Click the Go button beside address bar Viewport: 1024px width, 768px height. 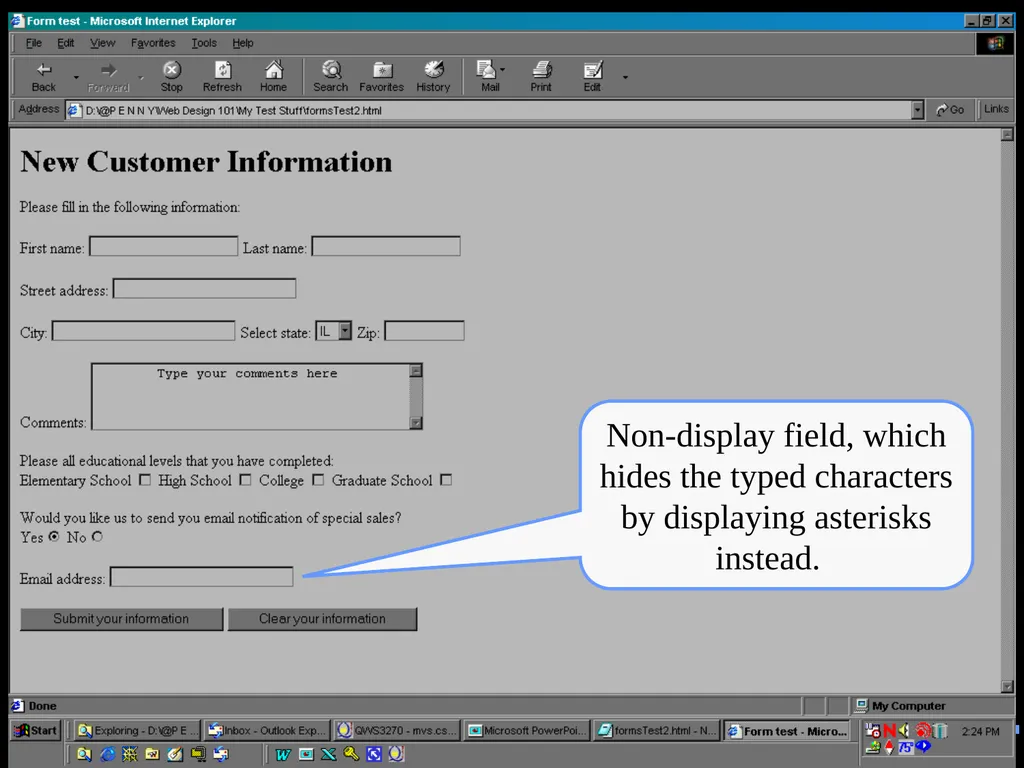pos(951,110)
